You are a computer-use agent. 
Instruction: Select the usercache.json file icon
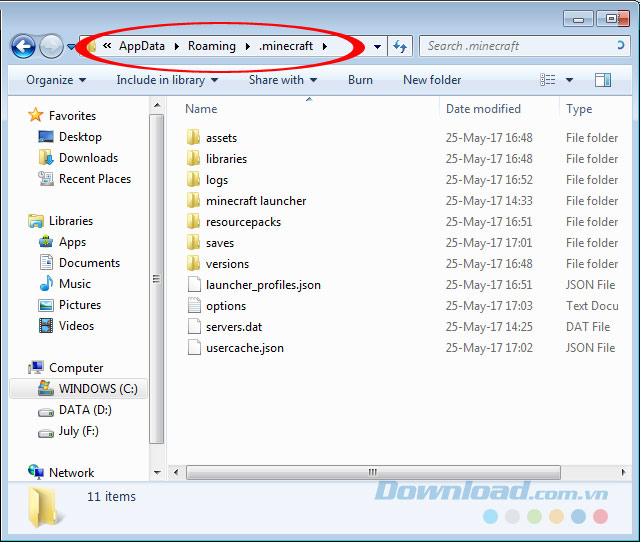pos(194,348)
